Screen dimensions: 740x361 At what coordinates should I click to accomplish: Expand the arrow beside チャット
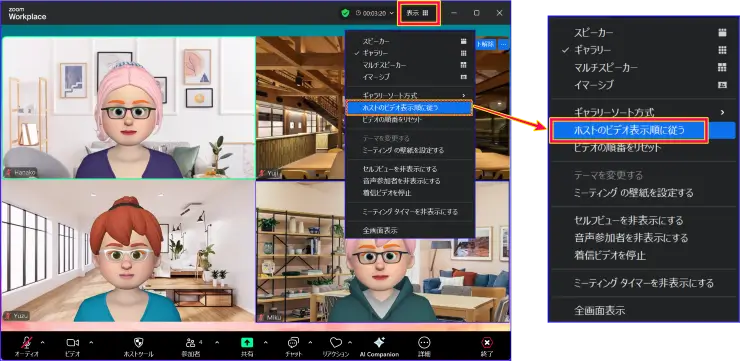pyautogui.click(x=311, y=342)
